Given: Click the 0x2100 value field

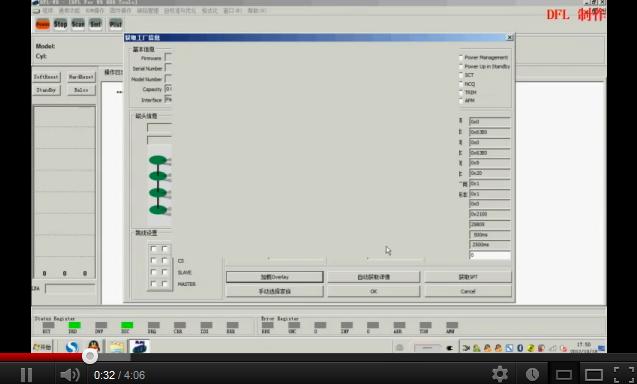Looking at the screenshot, I should (490, 214).
